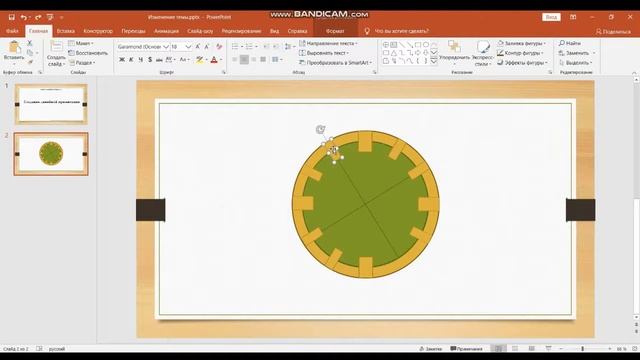Viewport: 640px width, 360px height.
Task: Click the Поделиться (Share) button
Action: click(x=613, y=31)
